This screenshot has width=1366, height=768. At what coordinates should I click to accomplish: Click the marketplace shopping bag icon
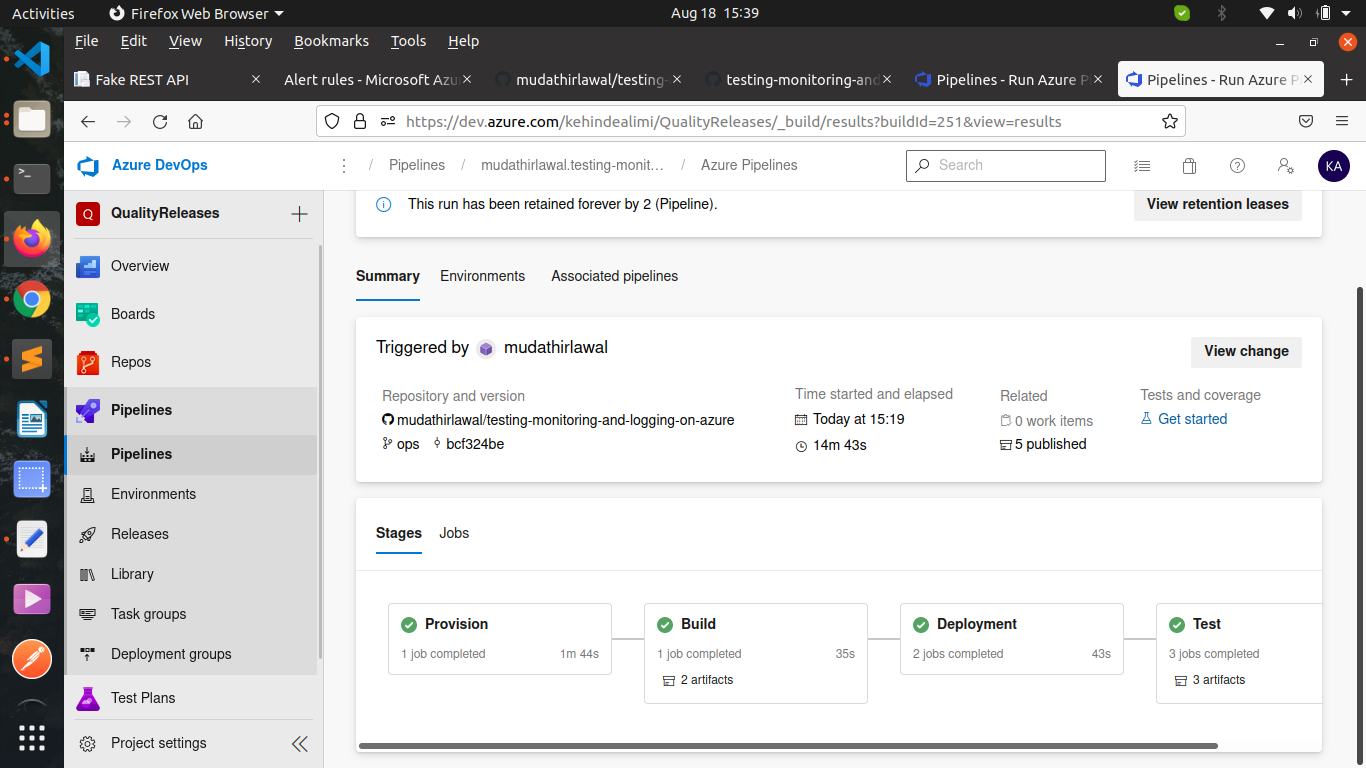pyautogui.click(x=1189, y=166)
